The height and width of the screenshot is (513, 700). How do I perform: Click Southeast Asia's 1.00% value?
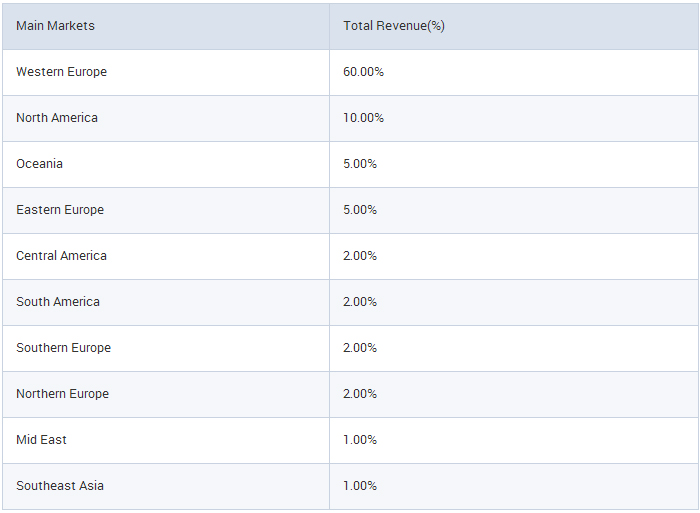pos(360,486)
